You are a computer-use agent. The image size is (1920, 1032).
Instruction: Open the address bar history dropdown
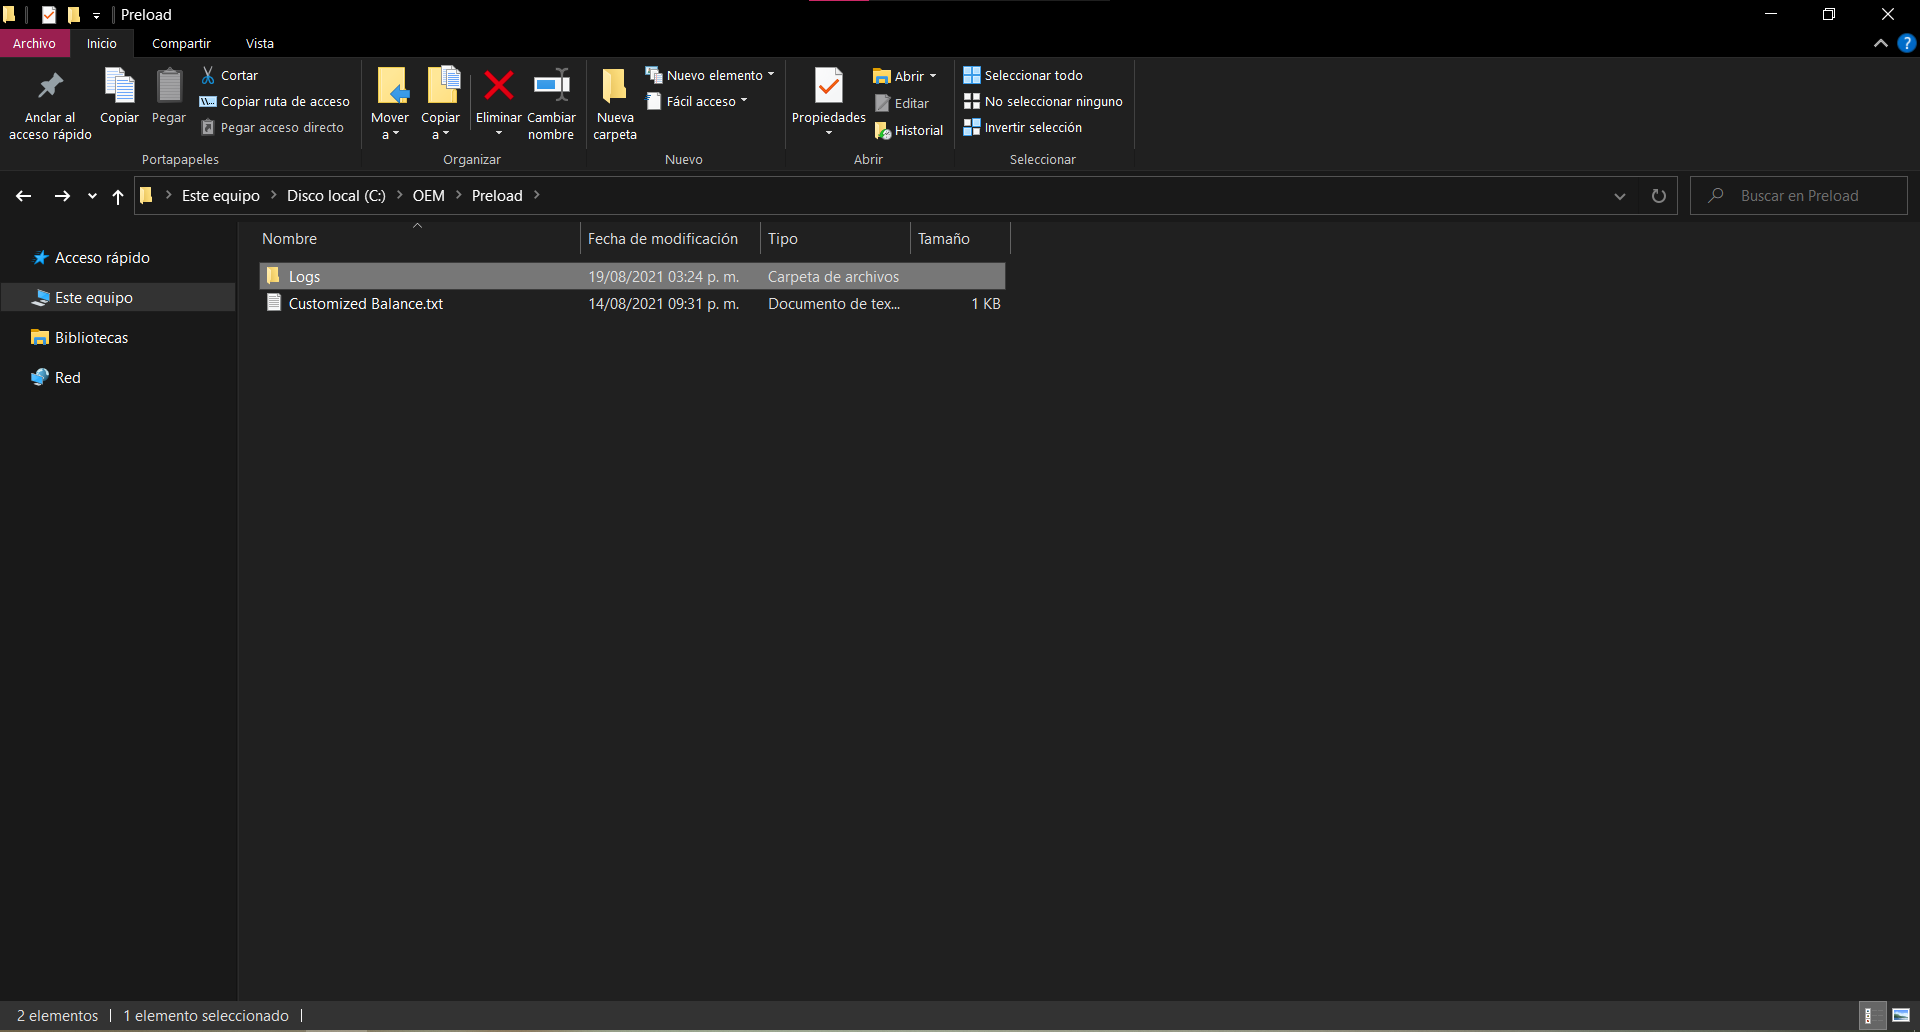(x=1620, y=196)
